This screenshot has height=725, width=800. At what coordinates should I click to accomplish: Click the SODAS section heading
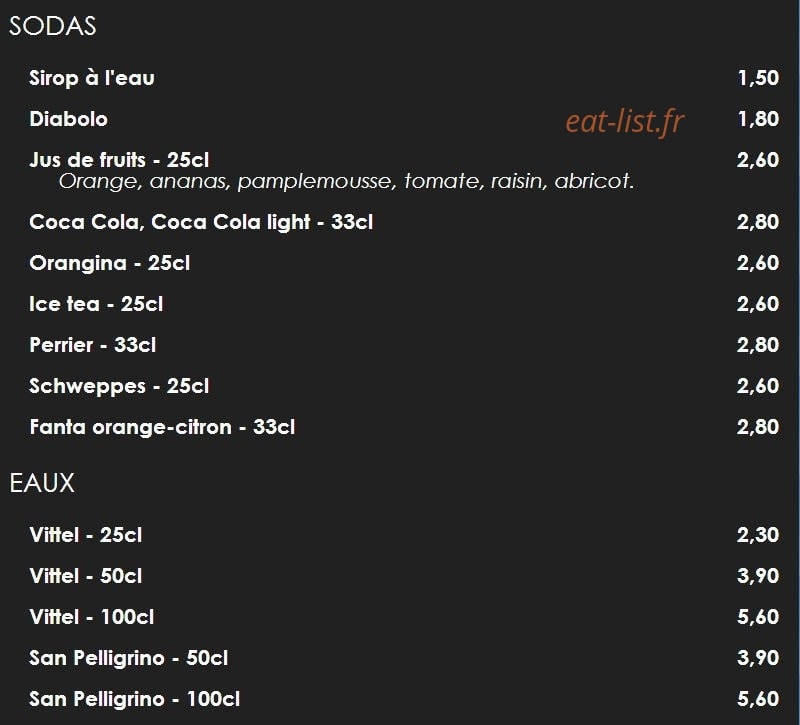[53, 26]
